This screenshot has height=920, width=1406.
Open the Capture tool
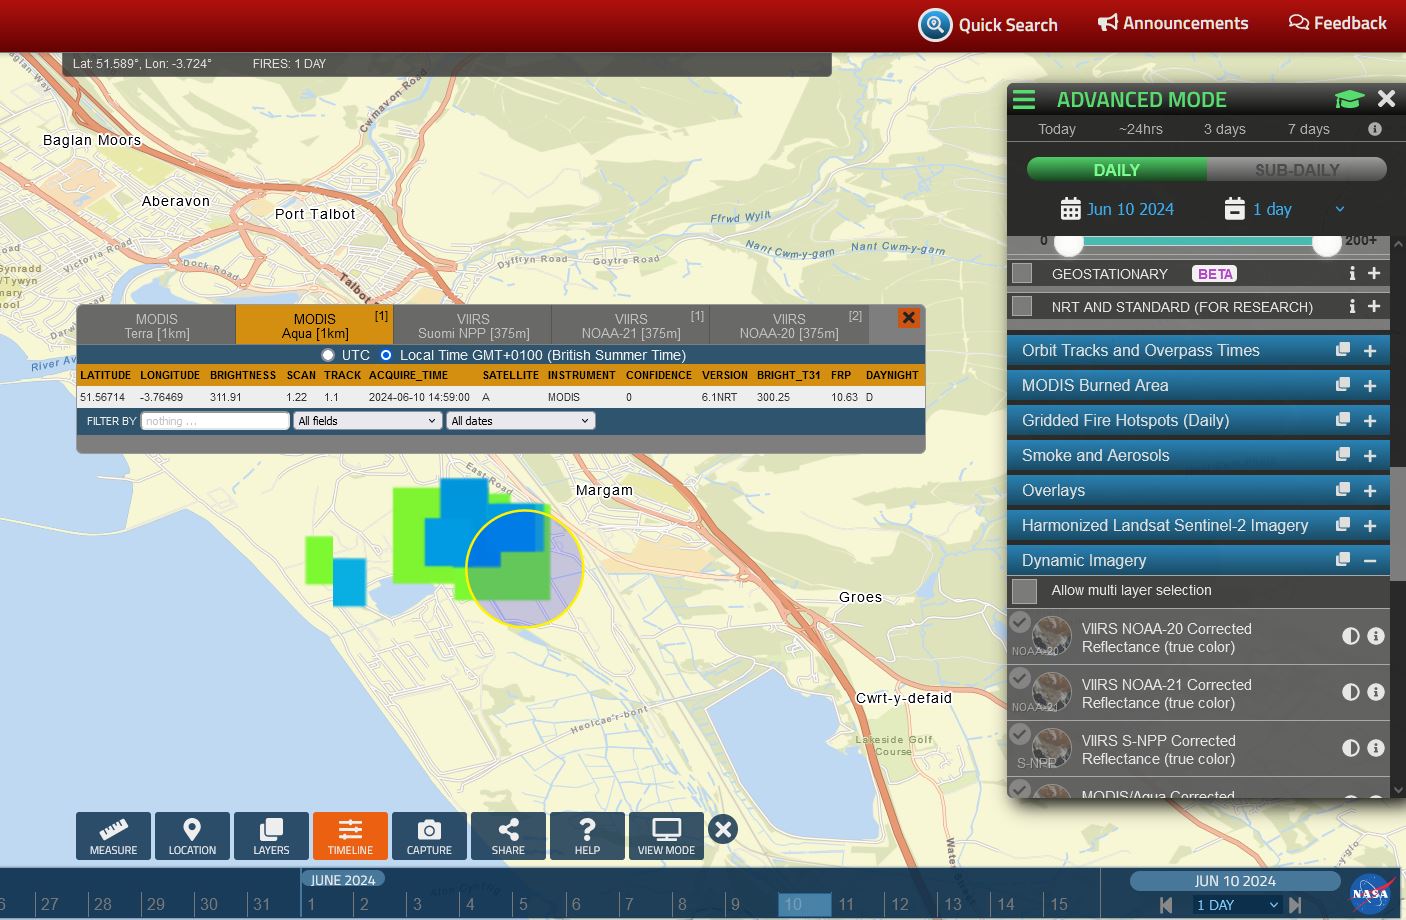tap(429, 836)
